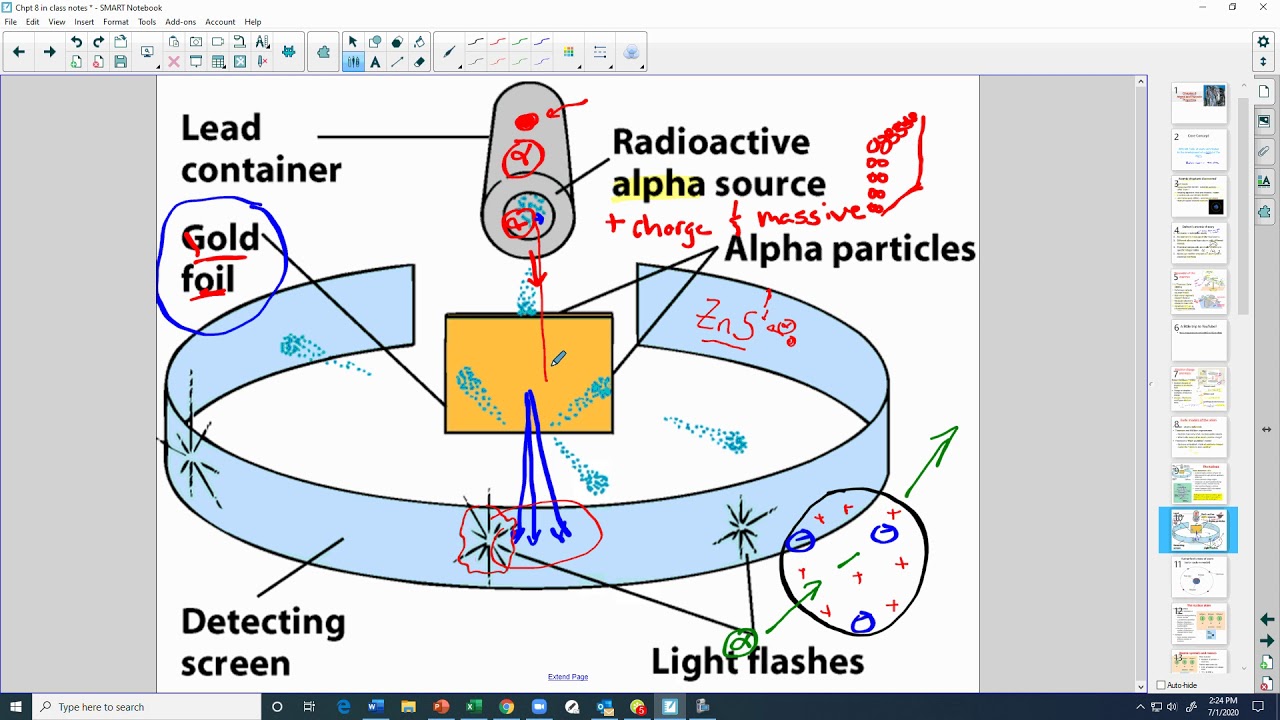Open the Insert menu
The width and height of the screenshot is (1280, 720).
[84, 22]
